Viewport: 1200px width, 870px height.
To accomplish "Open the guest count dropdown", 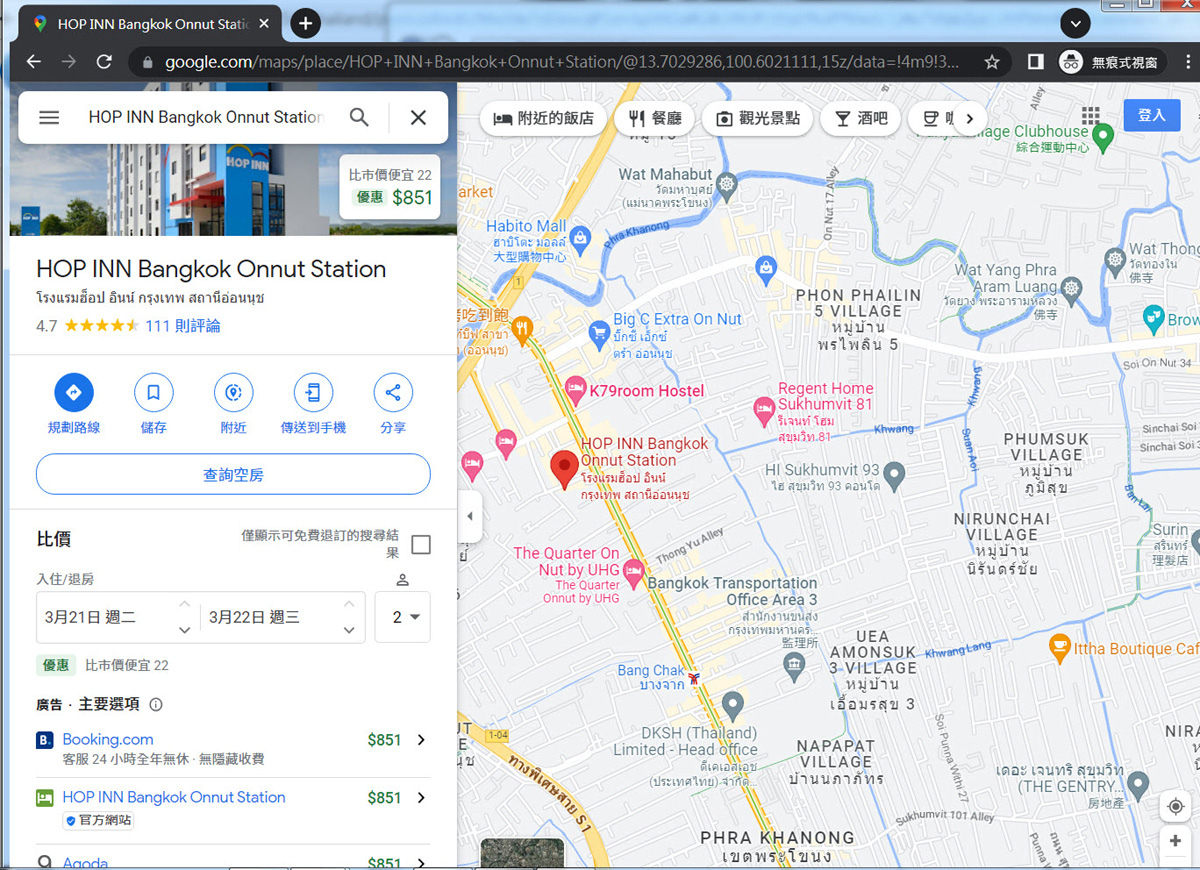I will pos(403,617).
